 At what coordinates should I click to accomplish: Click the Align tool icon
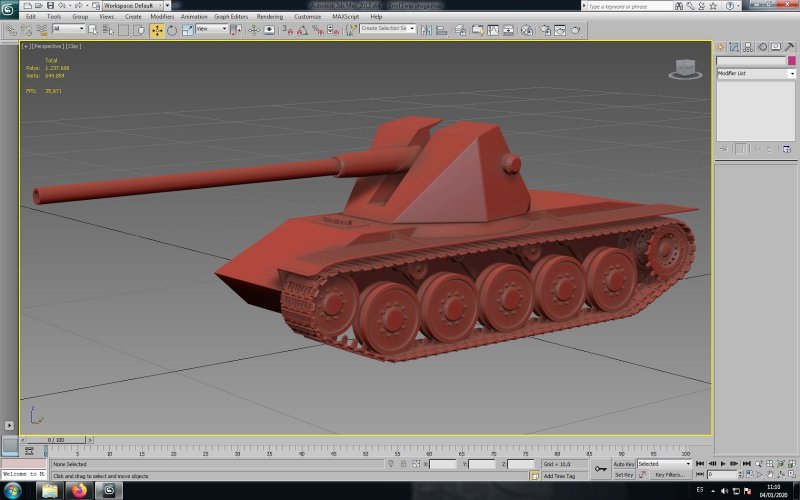[x=442, y=30]
